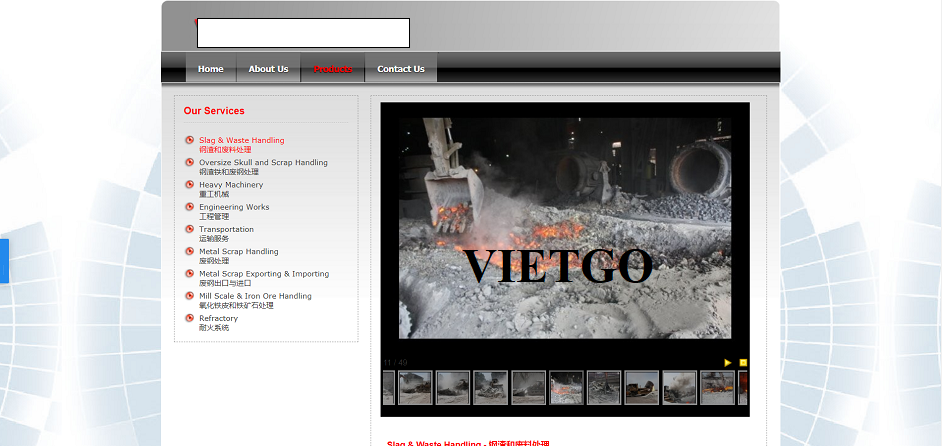
Task: Open the Refractory service link
Action: pyautogui.click(x=218, y=323)
